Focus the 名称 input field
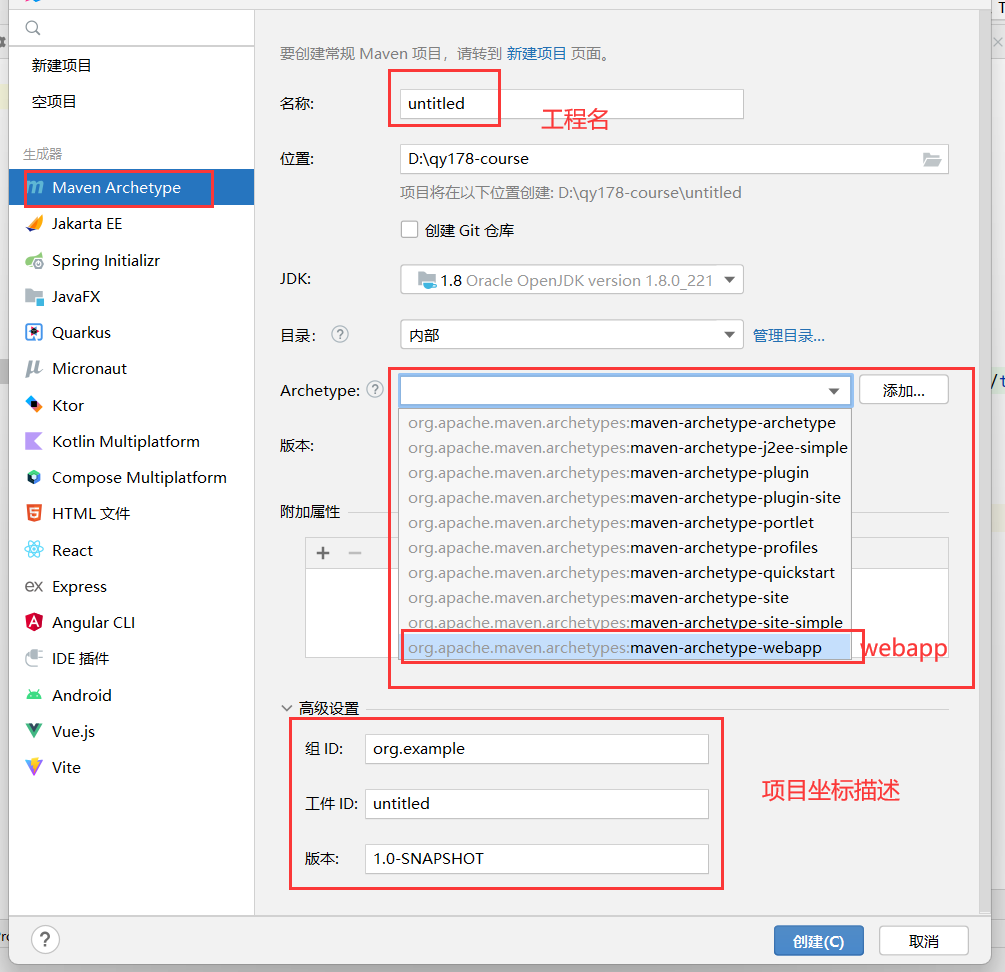 572,104
